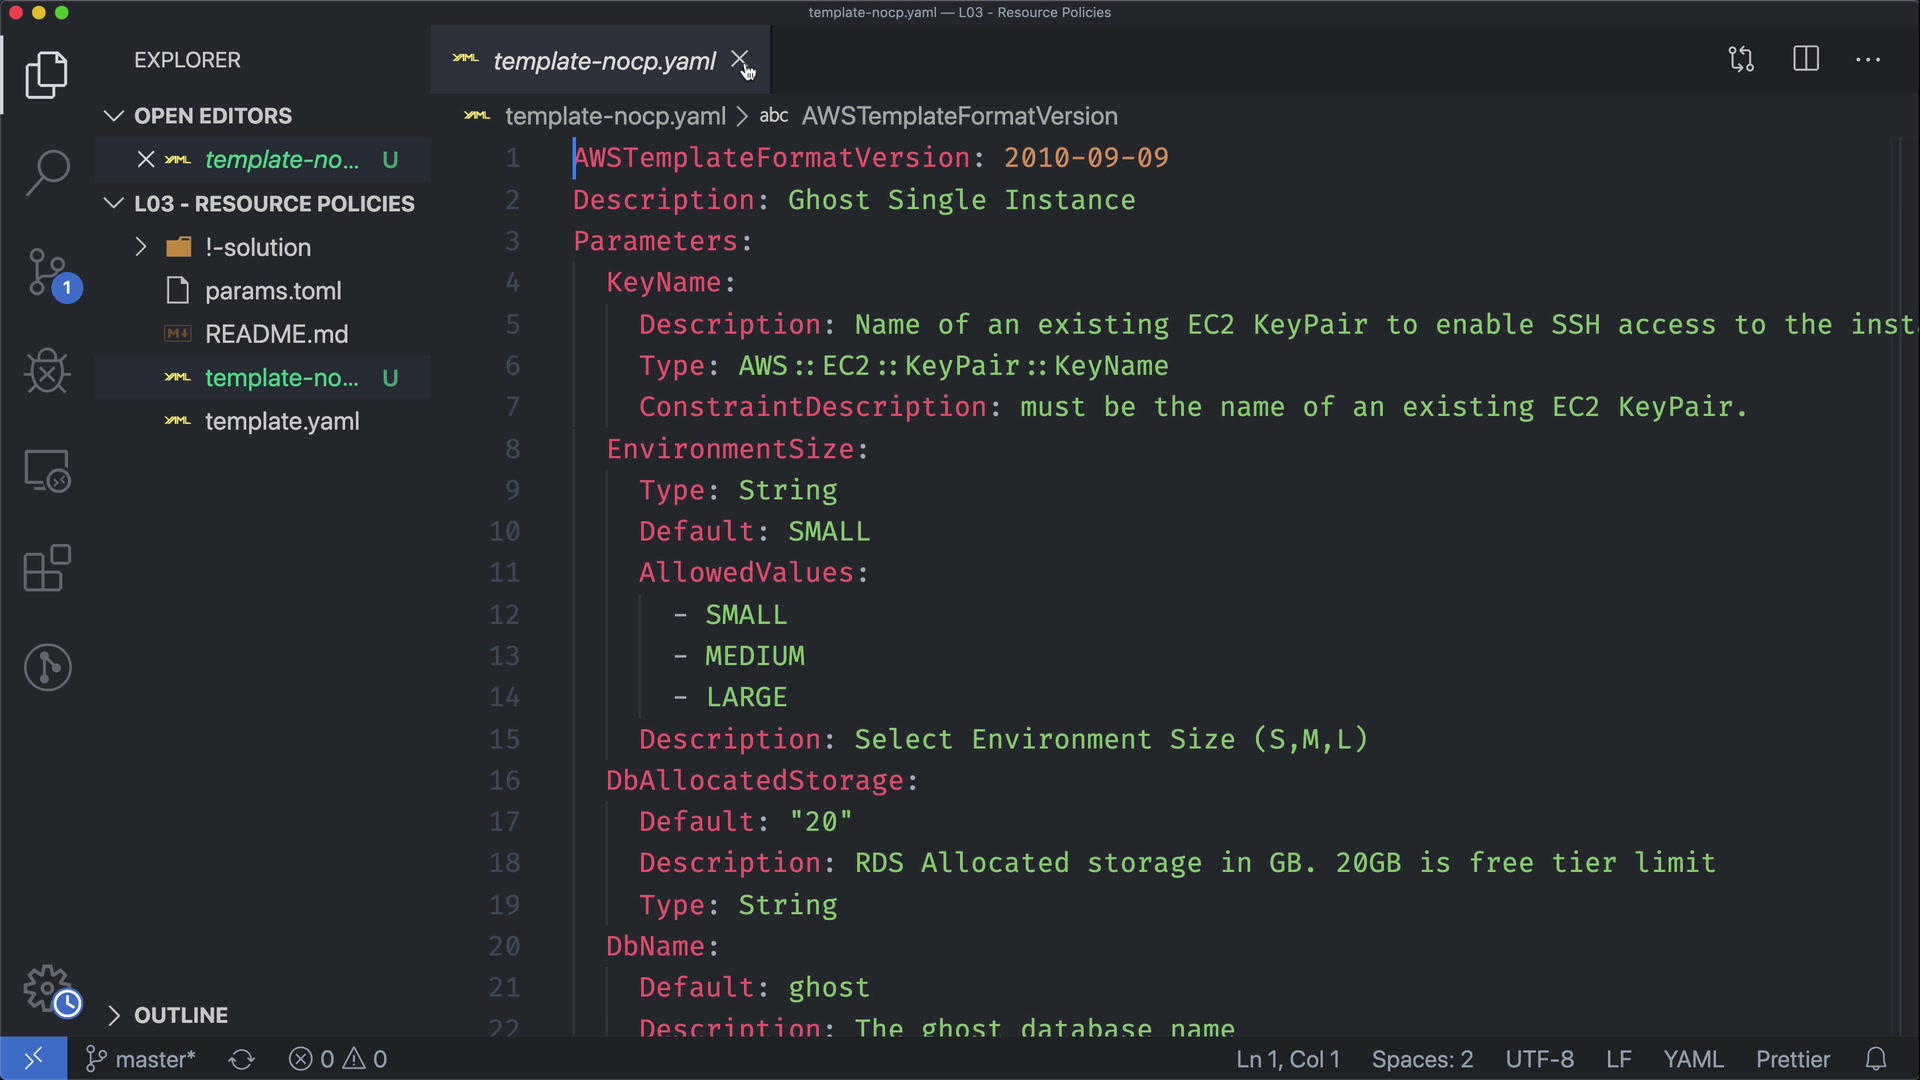Screen dimensions: 1920x1080
Task: Click the Manage settings gear icon
Action: point(47,989)
